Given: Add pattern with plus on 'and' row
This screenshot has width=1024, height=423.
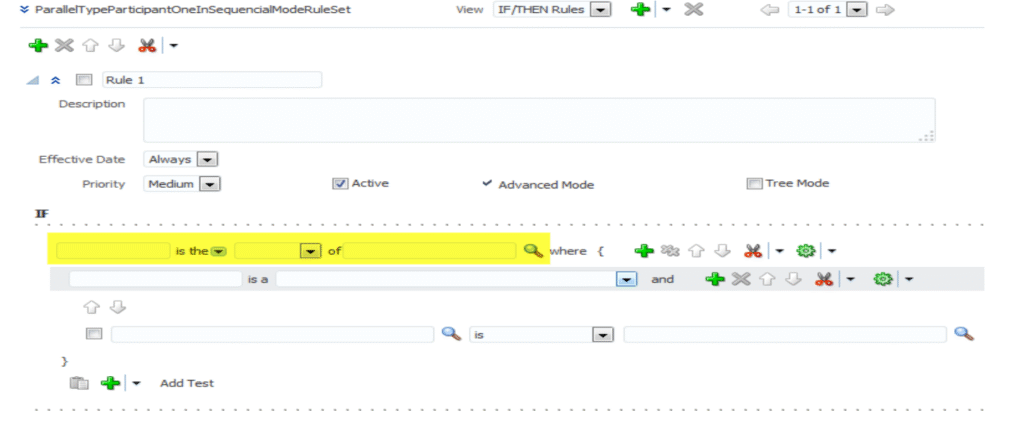Looking at the screenshot, I should (x=715, y=279).
